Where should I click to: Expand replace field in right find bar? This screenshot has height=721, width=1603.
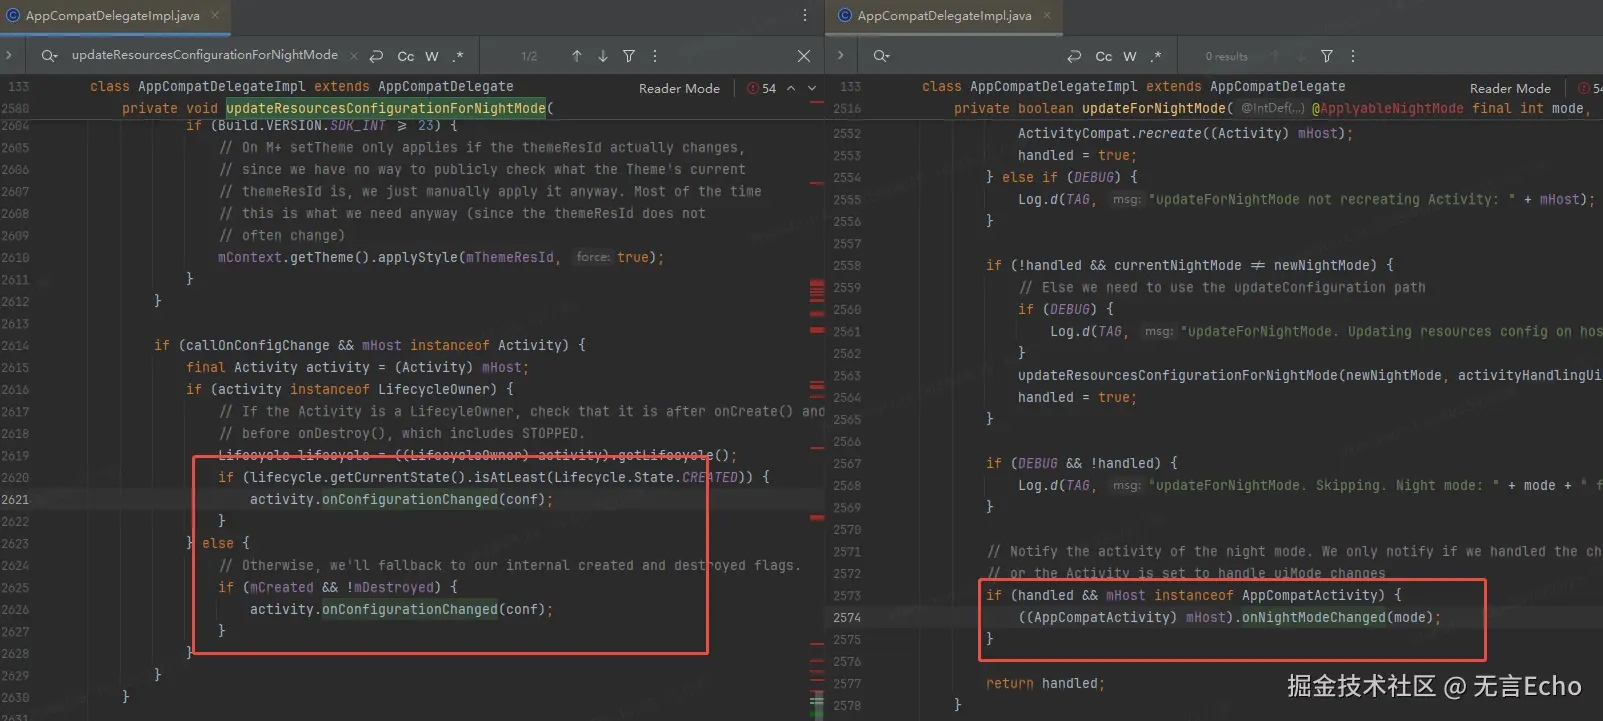tap(840, 56)
